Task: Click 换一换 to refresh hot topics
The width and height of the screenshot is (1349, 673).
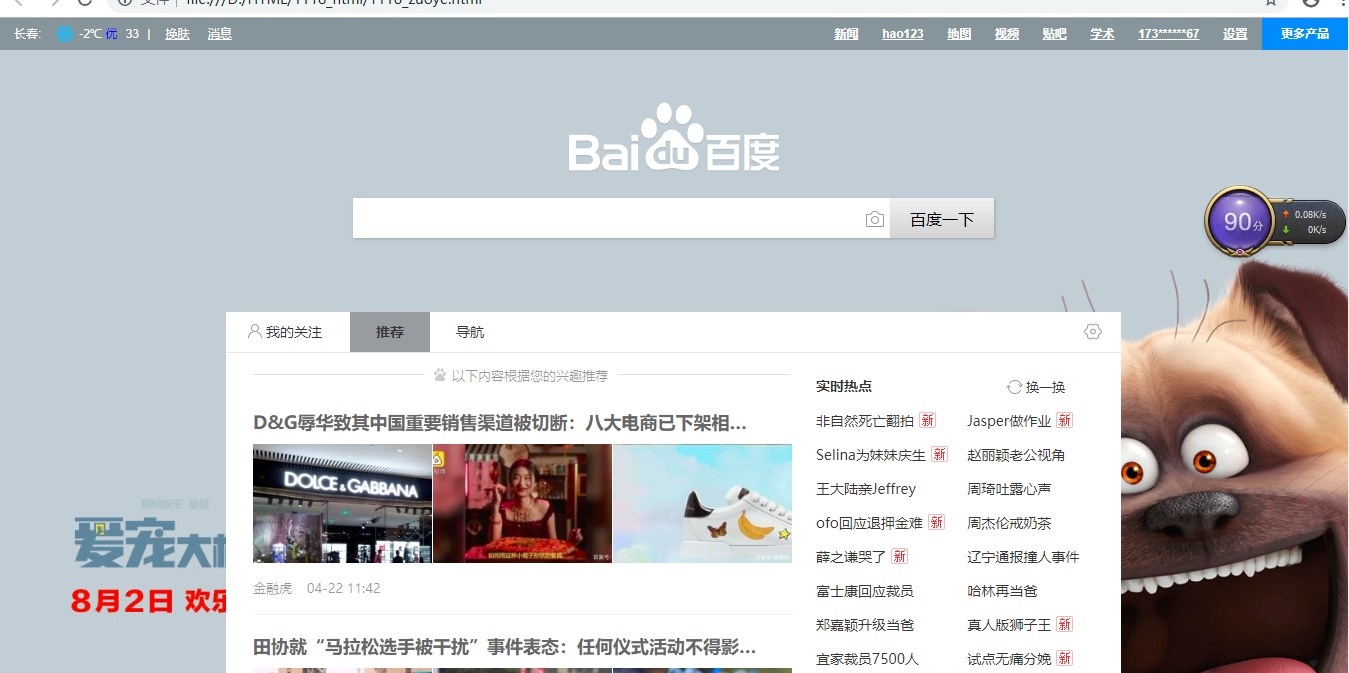Action: point(1046,387)
